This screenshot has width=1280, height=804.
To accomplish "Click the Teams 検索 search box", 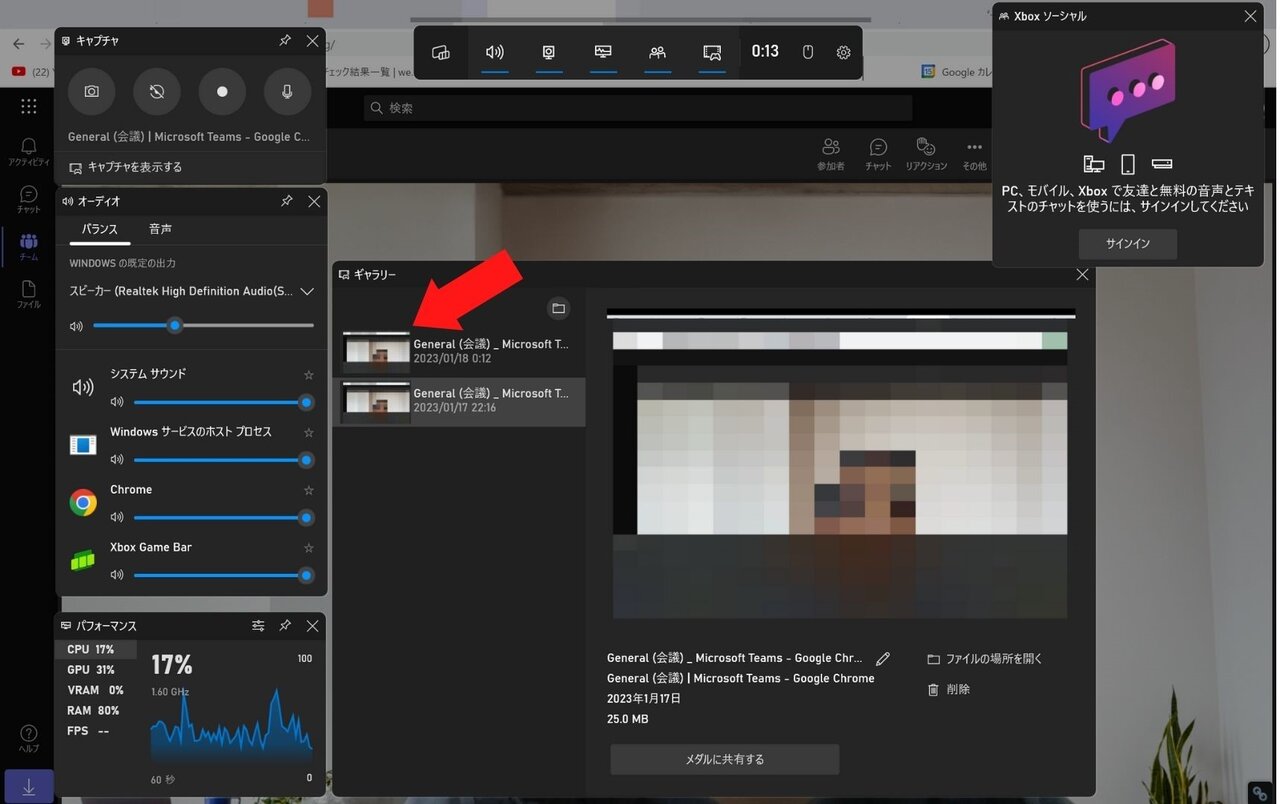I will coord(638,108).
